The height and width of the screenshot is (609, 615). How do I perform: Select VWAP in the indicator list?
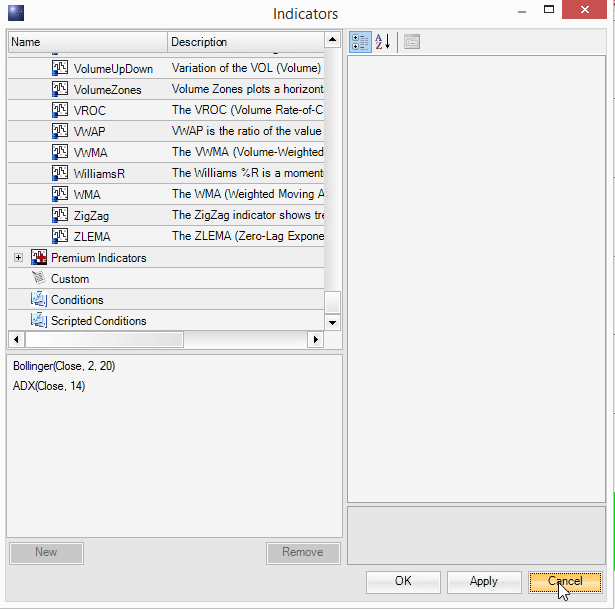click(x=89, y=131)
